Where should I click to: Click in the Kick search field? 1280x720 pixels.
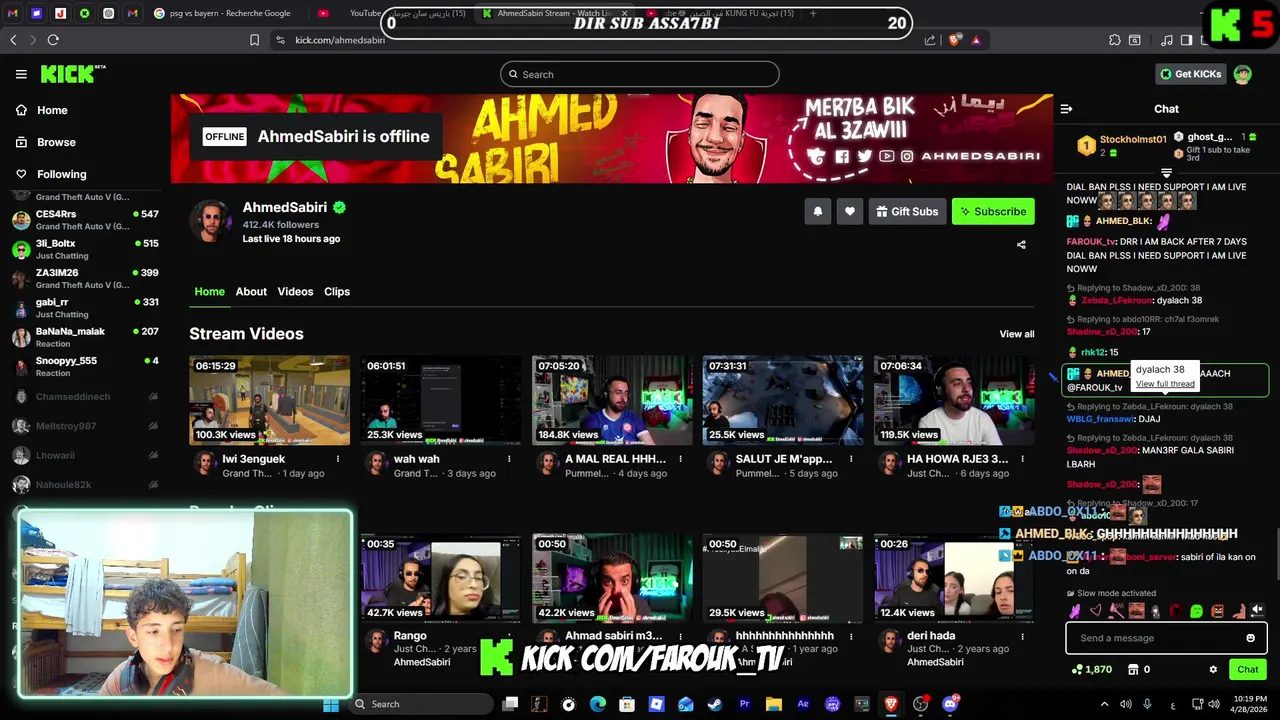pos(640,74)
